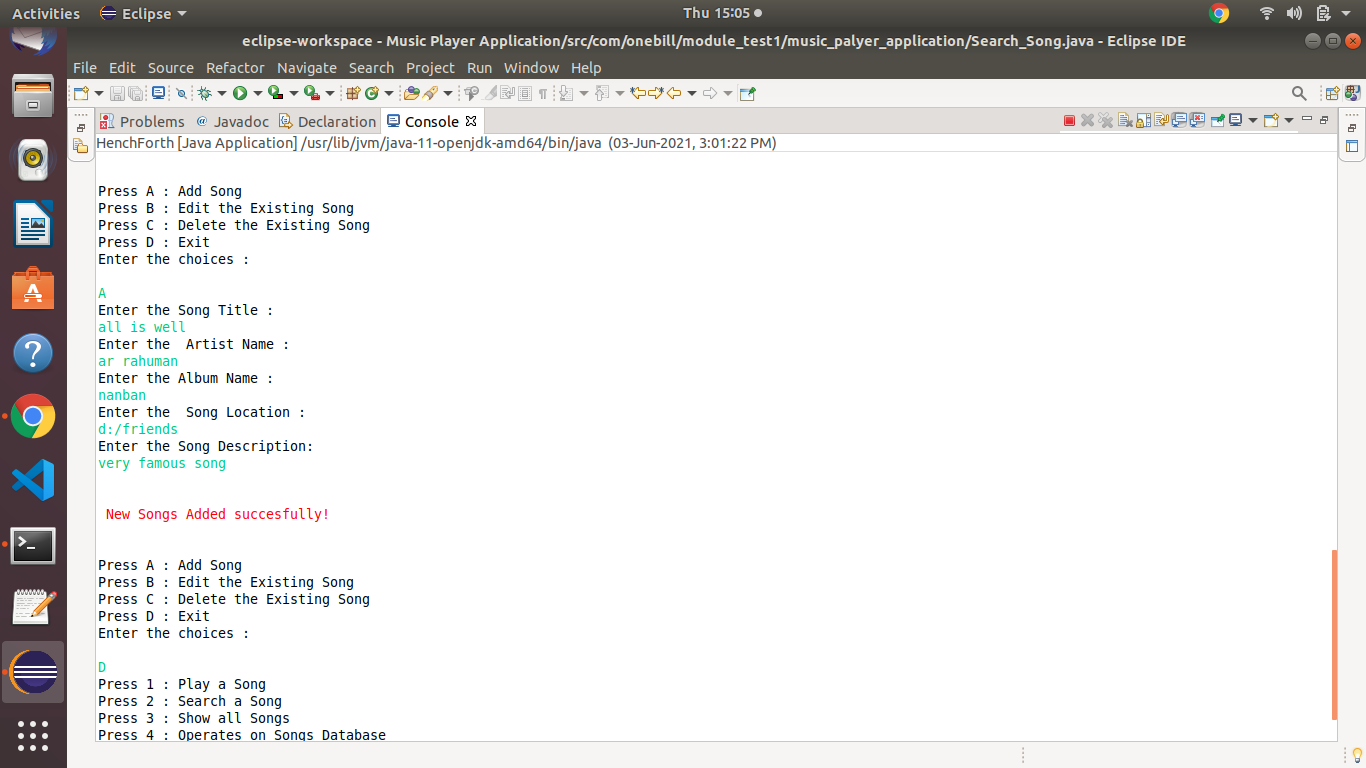Toggle Scroll Lock in the Console view
Screen dimensions: 1366x768
pyautogui.click(x=1144, y=120)
